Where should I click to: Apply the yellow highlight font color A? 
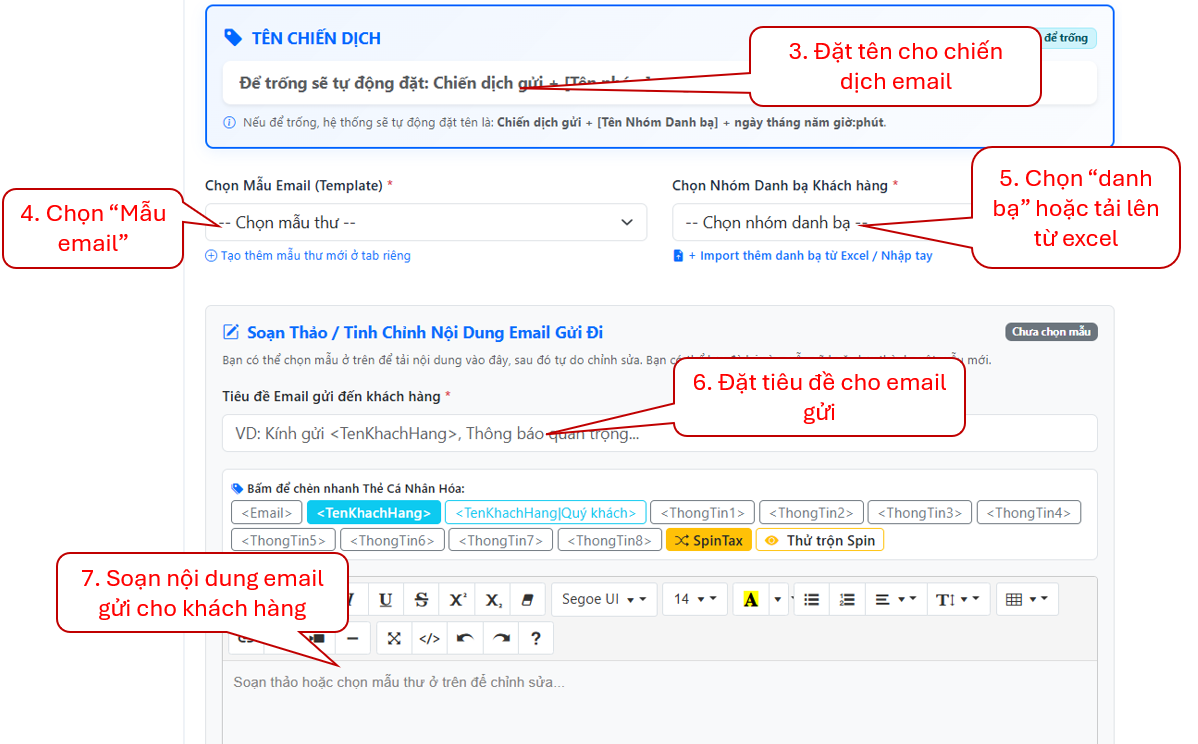751,600
